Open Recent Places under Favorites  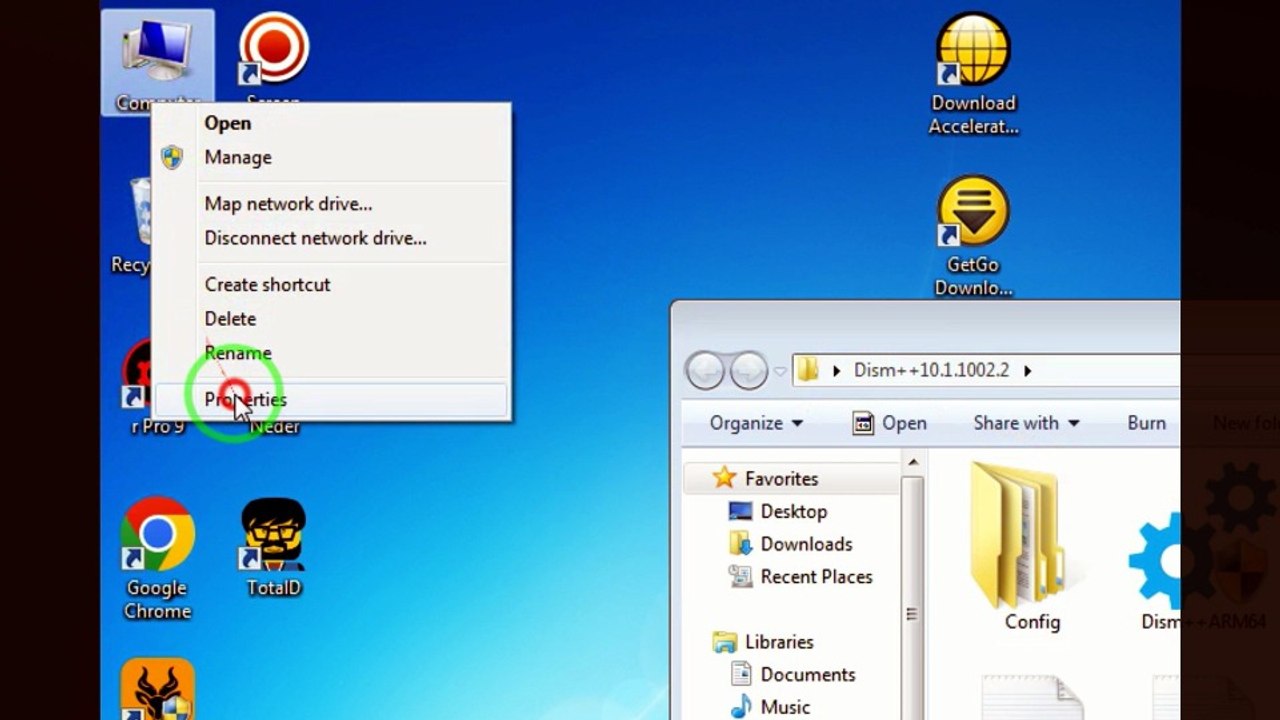pos(801,577)
